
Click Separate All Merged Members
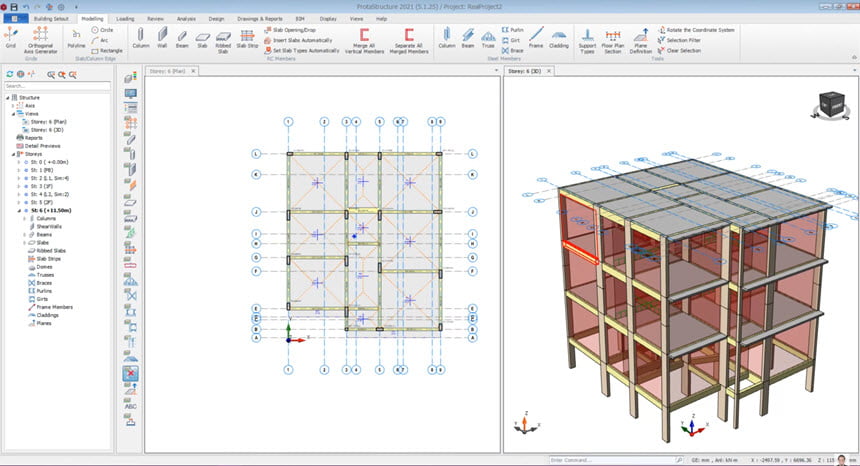click(x=409, y=40)
